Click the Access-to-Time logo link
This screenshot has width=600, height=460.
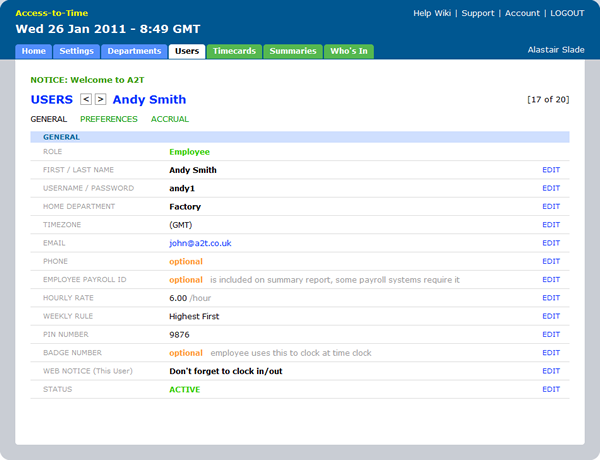tap(52, 13)
